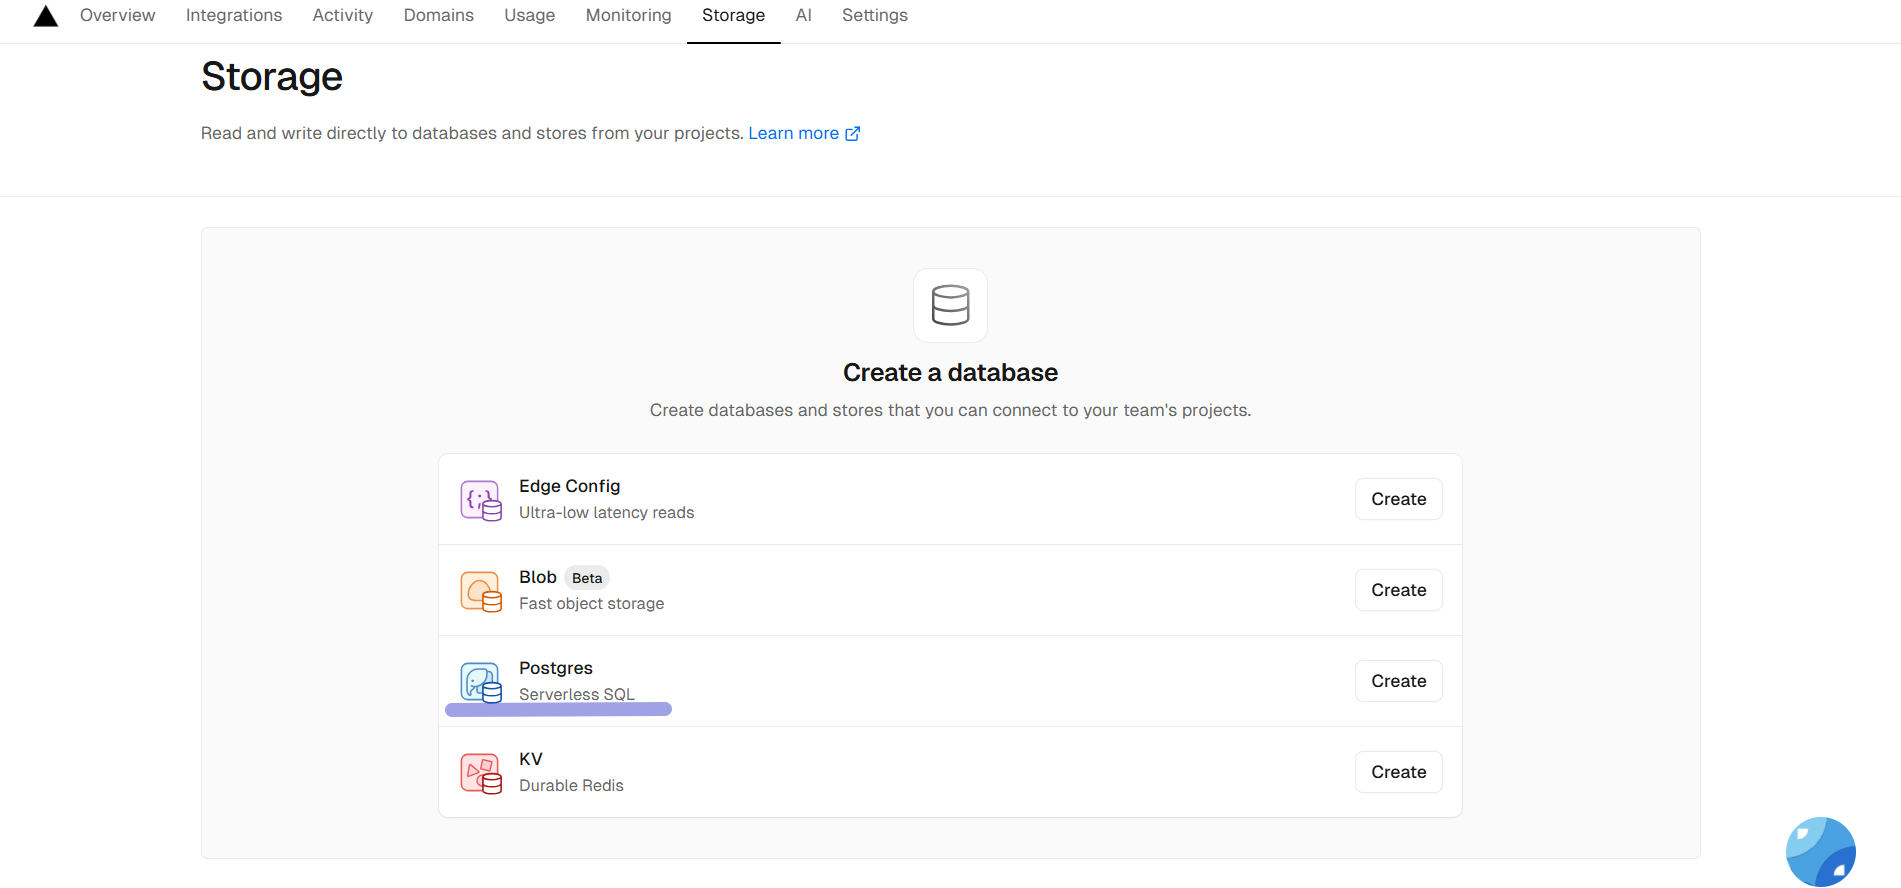Image resolution: width=1901 pixels, height=888 pixels.
Task: Navigate to the Settings tab
Action: [874, 16]
